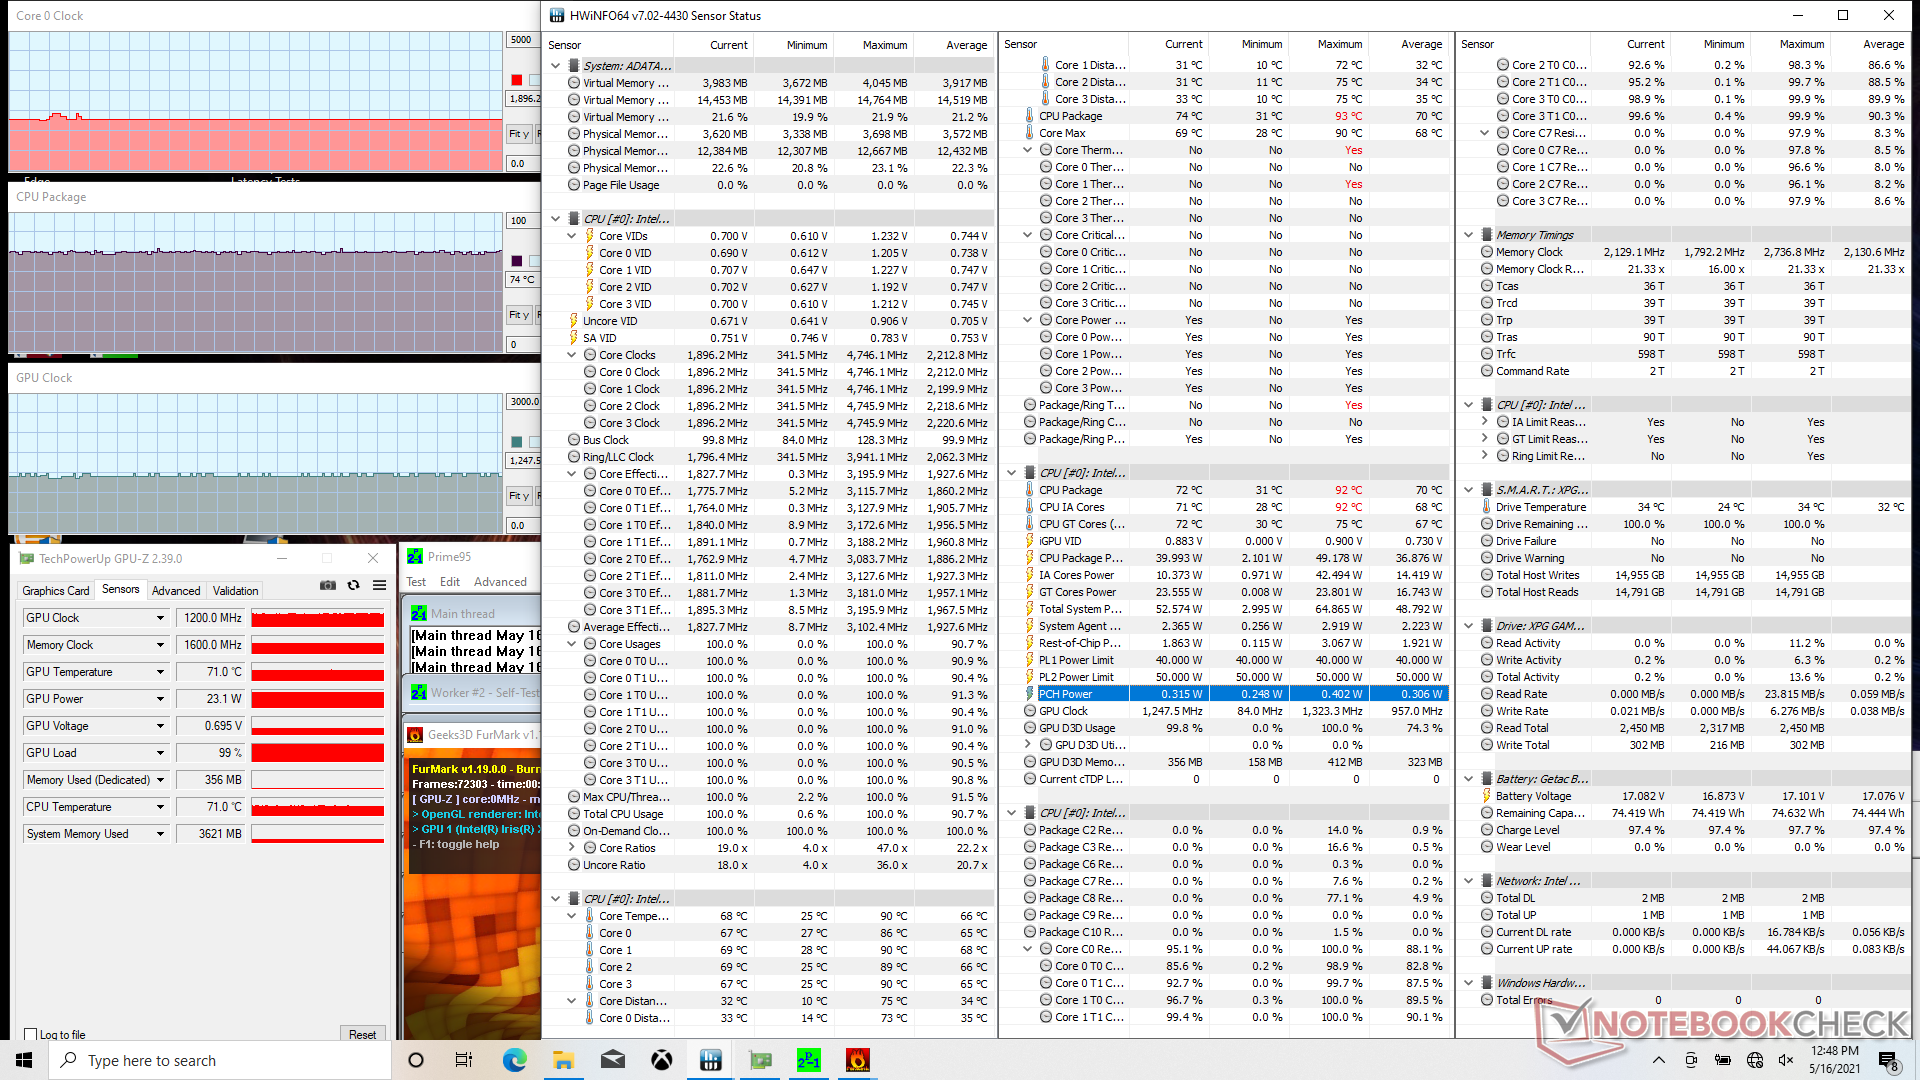Collapse Core Usages tree node

click(572, 644)
